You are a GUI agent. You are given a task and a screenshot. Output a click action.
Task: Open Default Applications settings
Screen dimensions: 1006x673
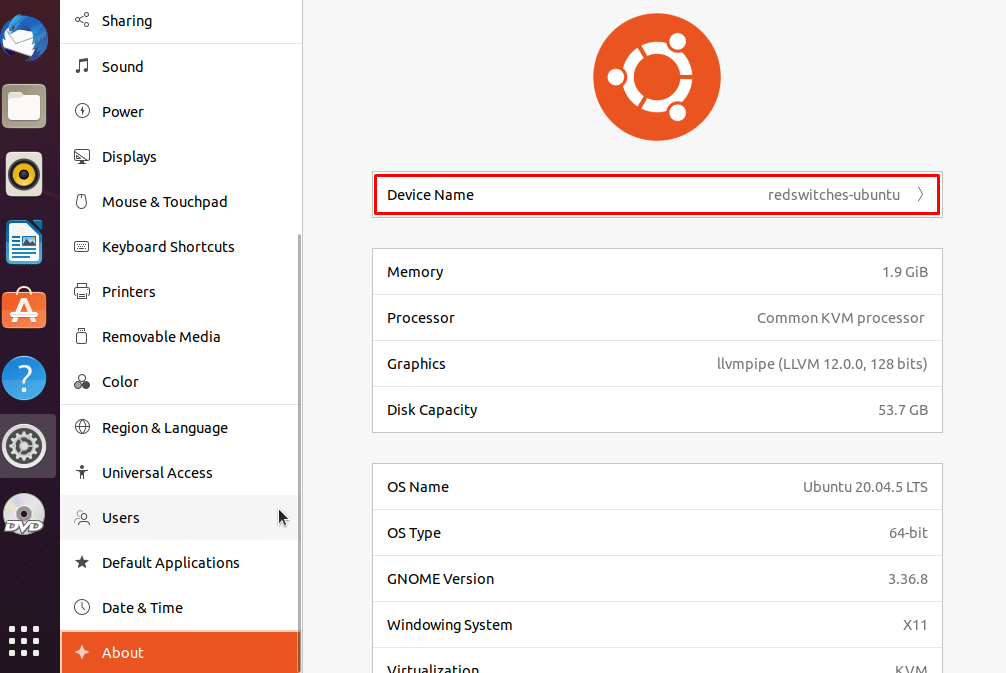[181, 562]
